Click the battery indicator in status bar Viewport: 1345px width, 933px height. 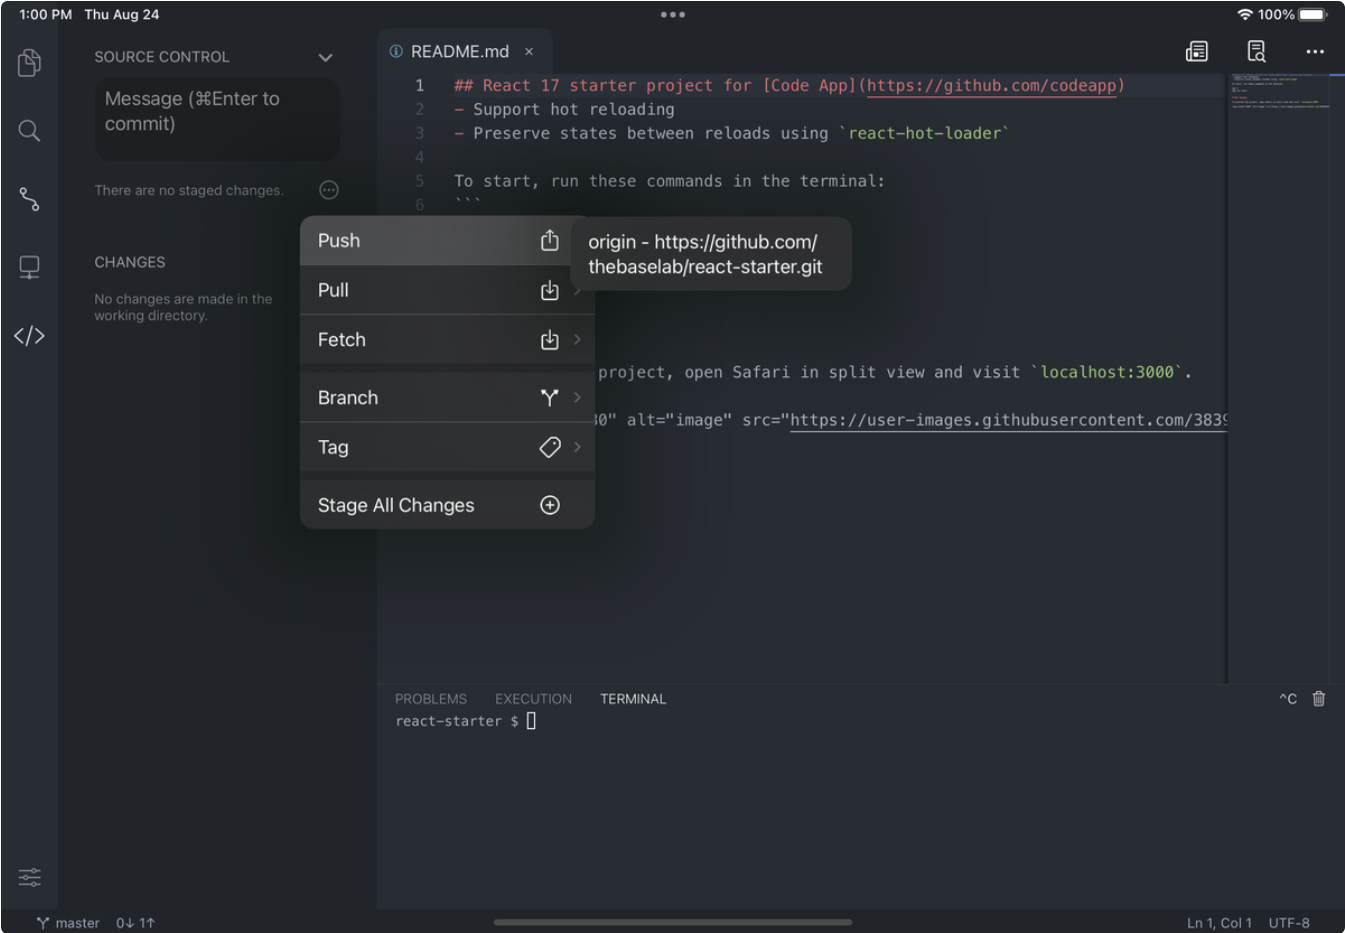tap(1313, 15)
